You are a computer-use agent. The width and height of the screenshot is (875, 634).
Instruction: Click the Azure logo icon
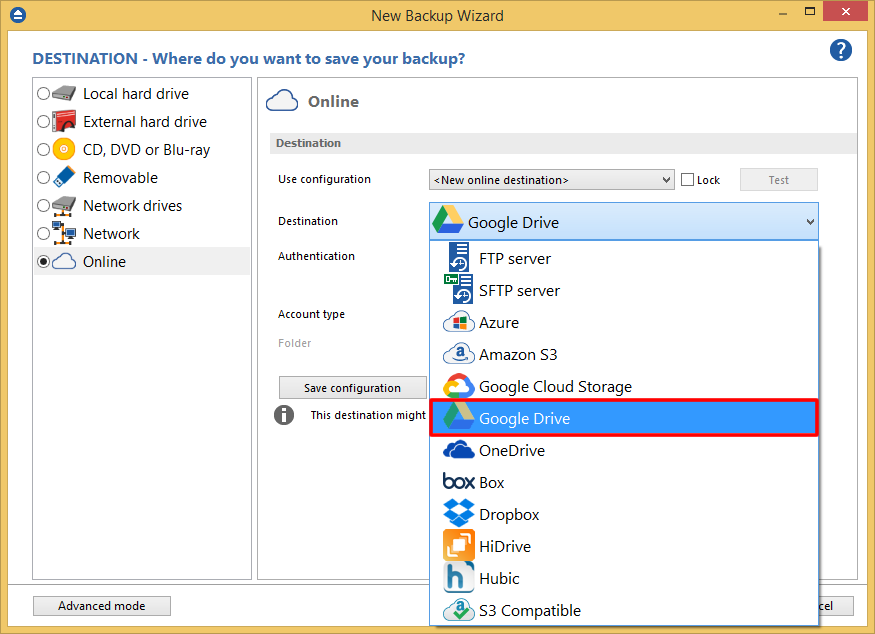pos(458,323)
